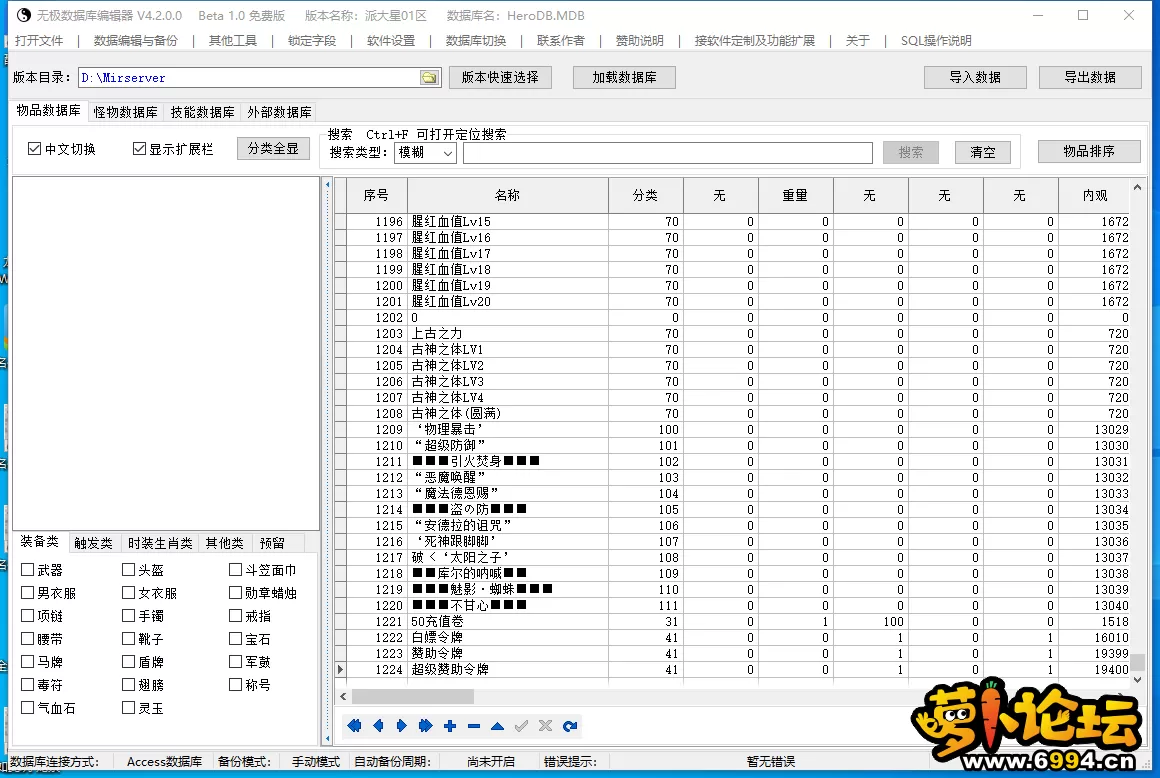This screenshot has width=1160, height=778.
Task: Toggle the 显示扩展栏 checkbox
Action: [139, 149]
